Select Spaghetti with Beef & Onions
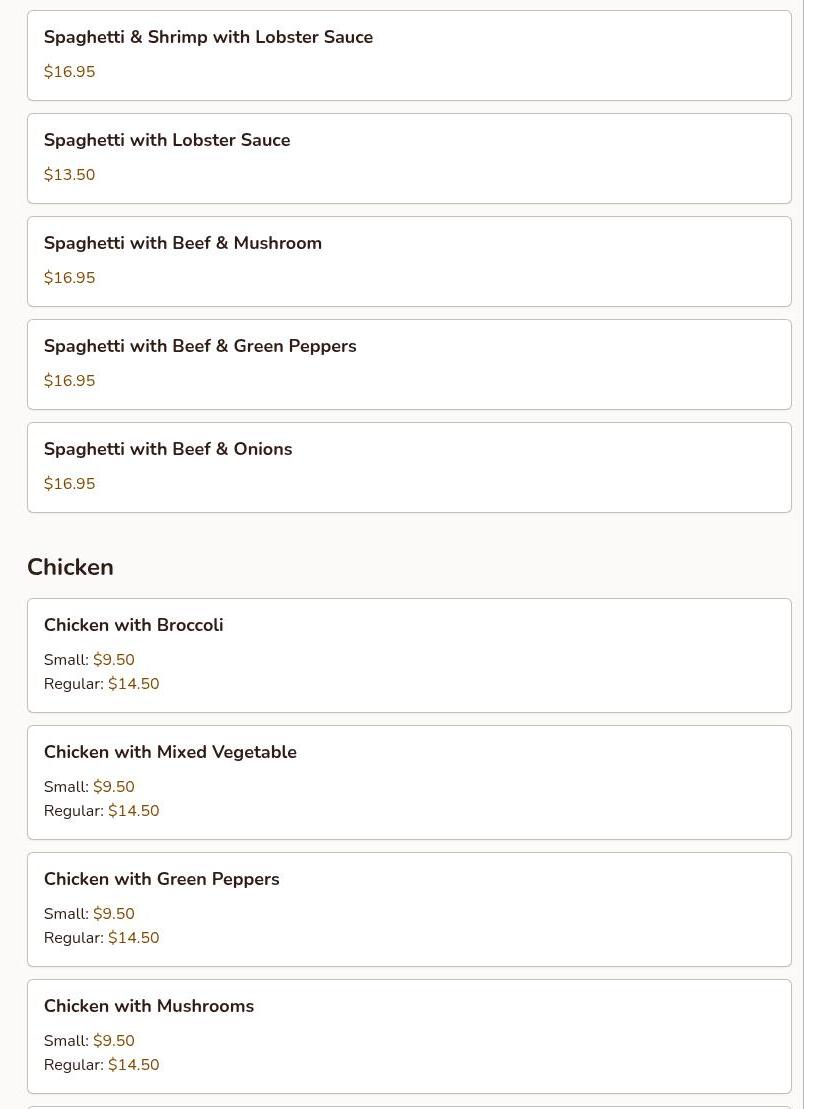Viewport: 824px width, 1109px height. [x=168, y=449]
